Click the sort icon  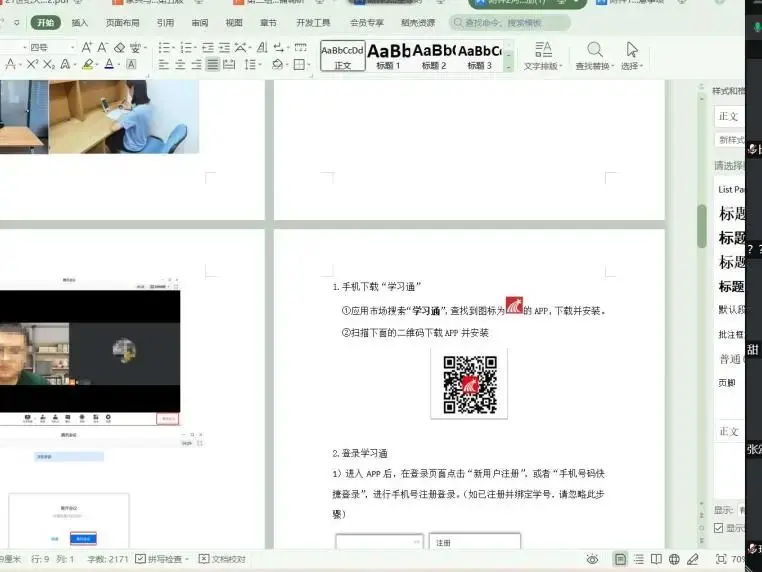click(x=262, y=48)
